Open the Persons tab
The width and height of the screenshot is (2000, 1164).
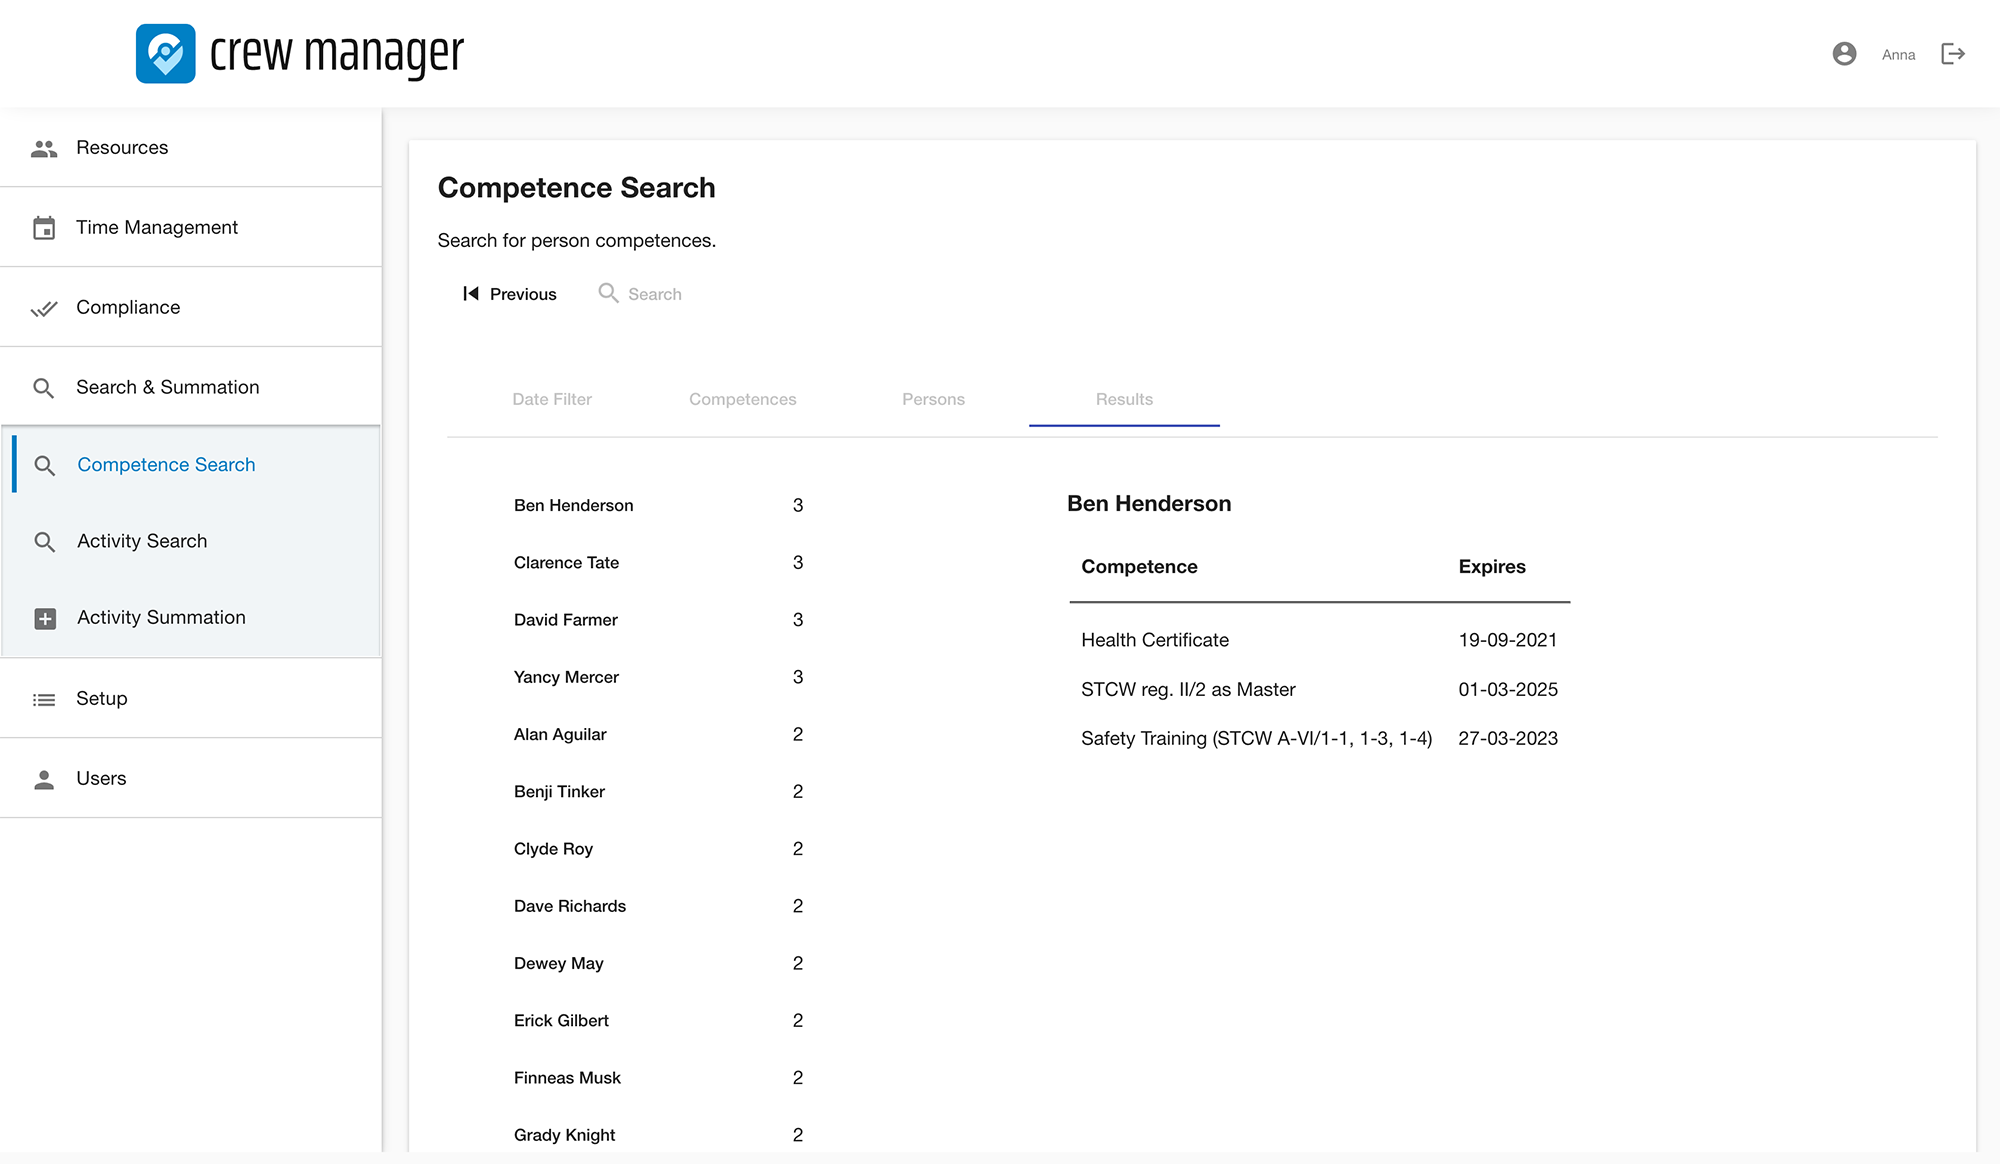click(x=933, y=399)
